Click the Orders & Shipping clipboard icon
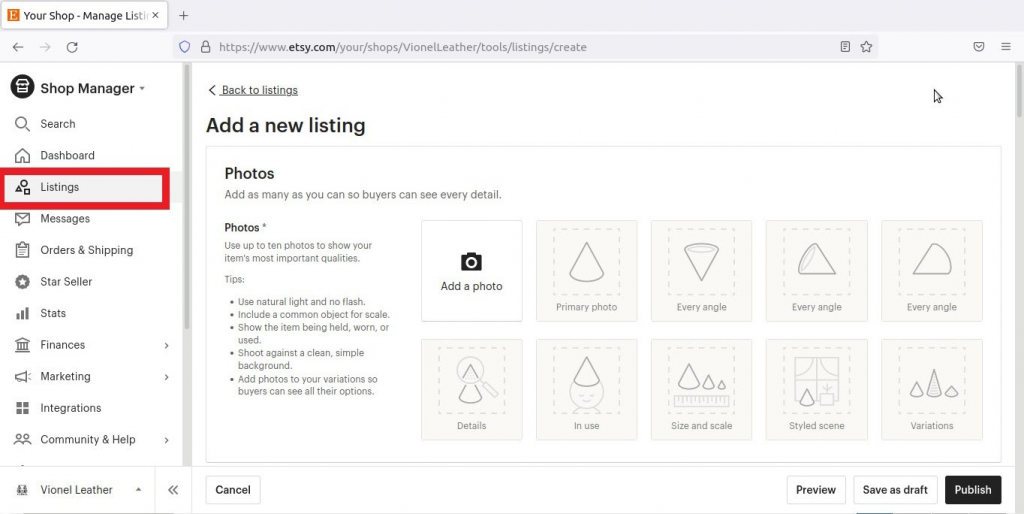This screenshot has width=1024, height=514. click(22, 250)
